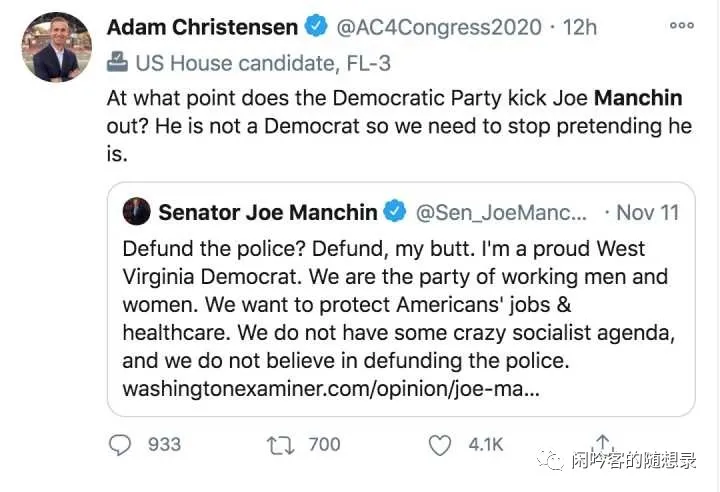Open Adam Christensen's profile photo
720x492 pixels.
tap(55, 47)
